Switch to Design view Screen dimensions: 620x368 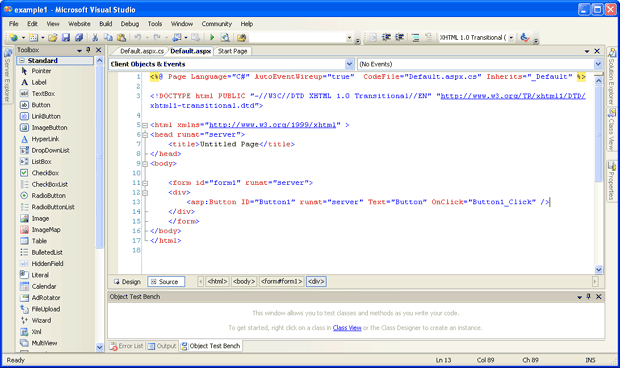127,282
